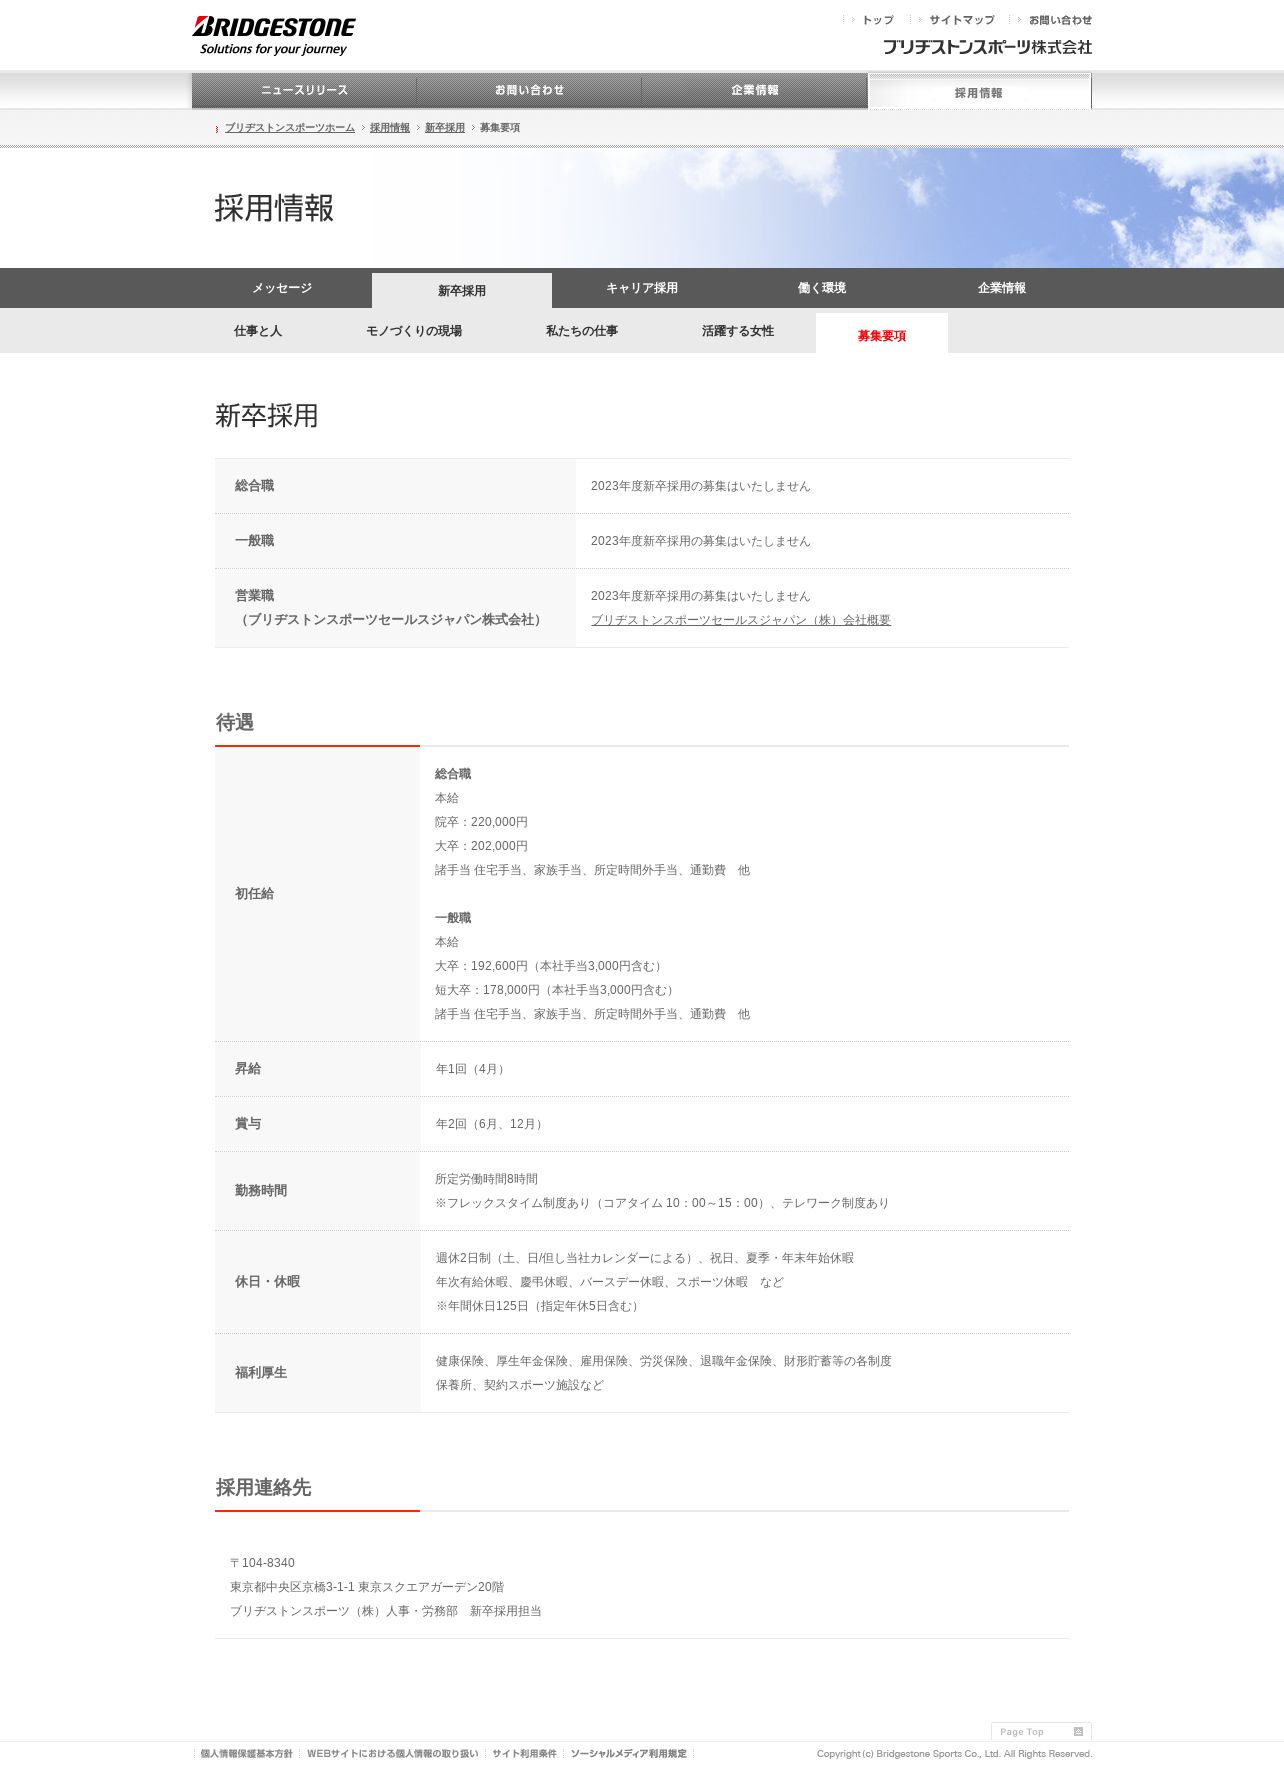This screenshot has height=1779, width=1284.
Task: Open 個人情報保護基本方針 footer link
Action: click(246, 1754)
